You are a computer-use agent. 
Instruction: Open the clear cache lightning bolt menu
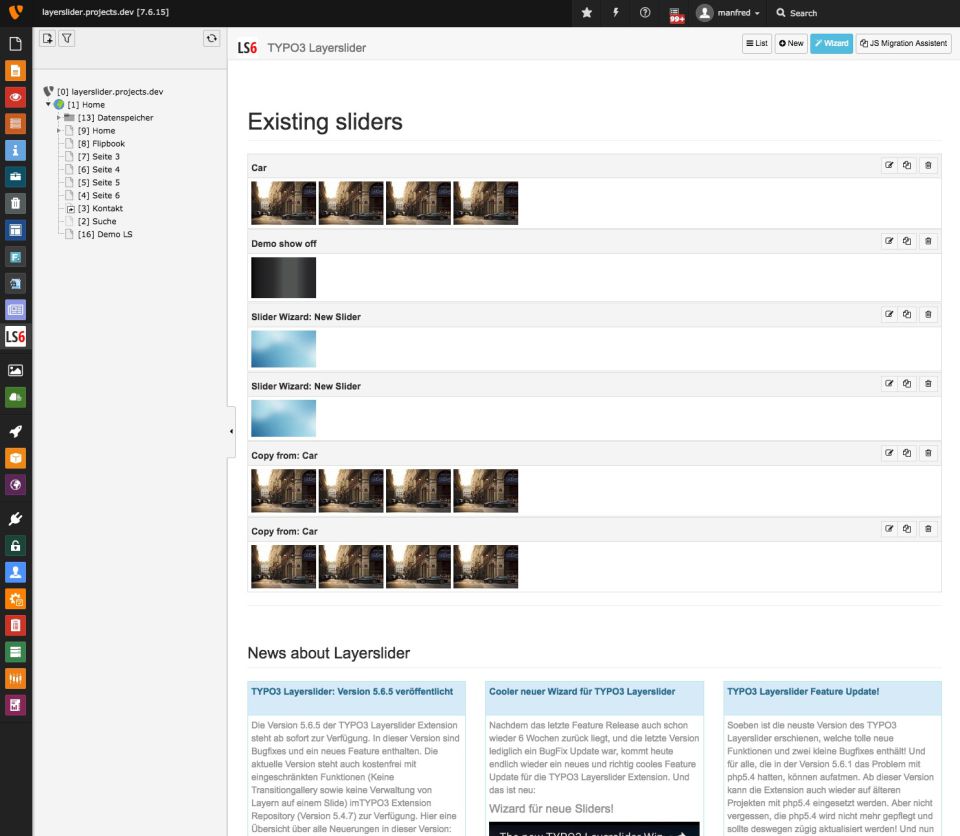click(x=616, y=13)
